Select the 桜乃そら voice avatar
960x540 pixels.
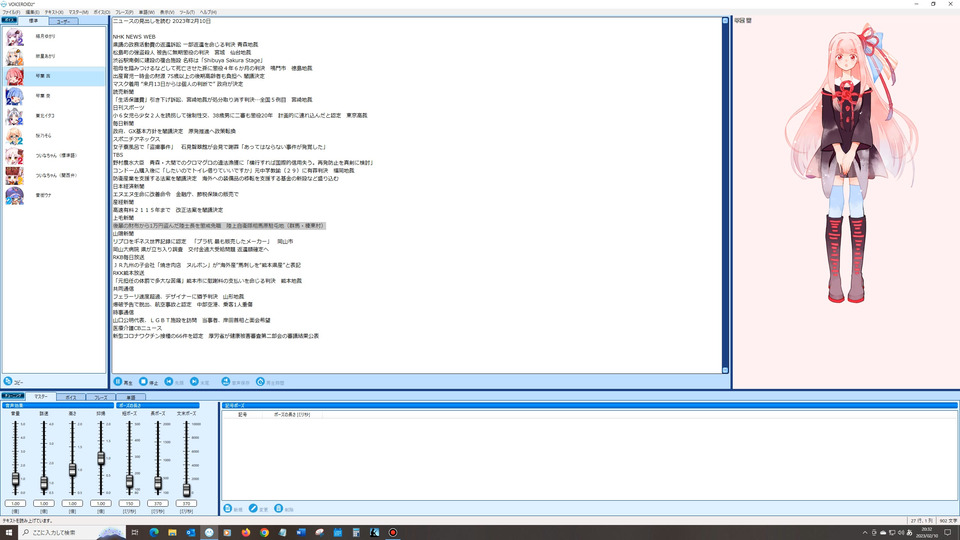tap(14, 136)
